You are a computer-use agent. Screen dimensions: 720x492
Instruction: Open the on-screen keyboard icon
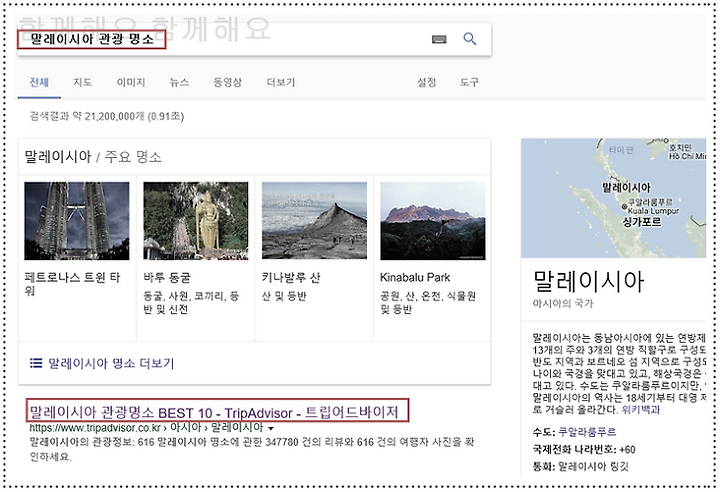(439, 39)
